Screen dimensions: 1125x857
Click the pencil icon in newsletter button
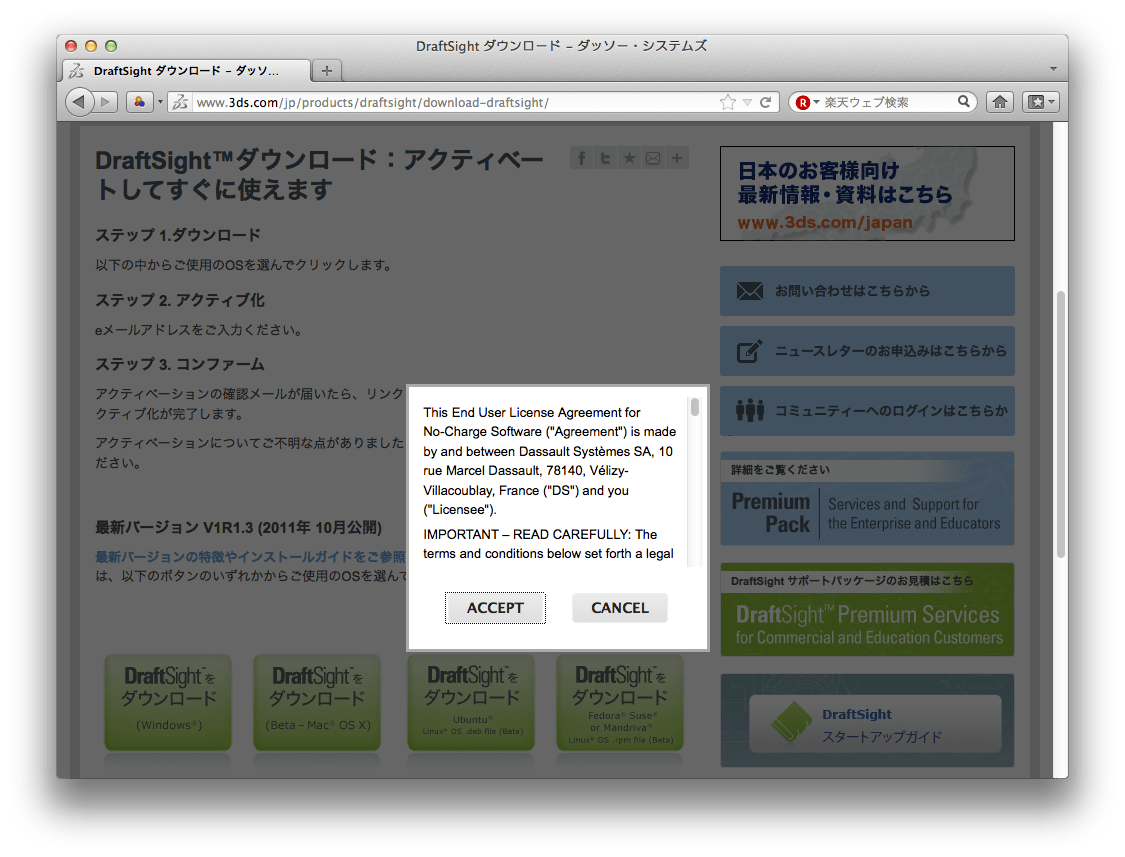click(749, 351)
